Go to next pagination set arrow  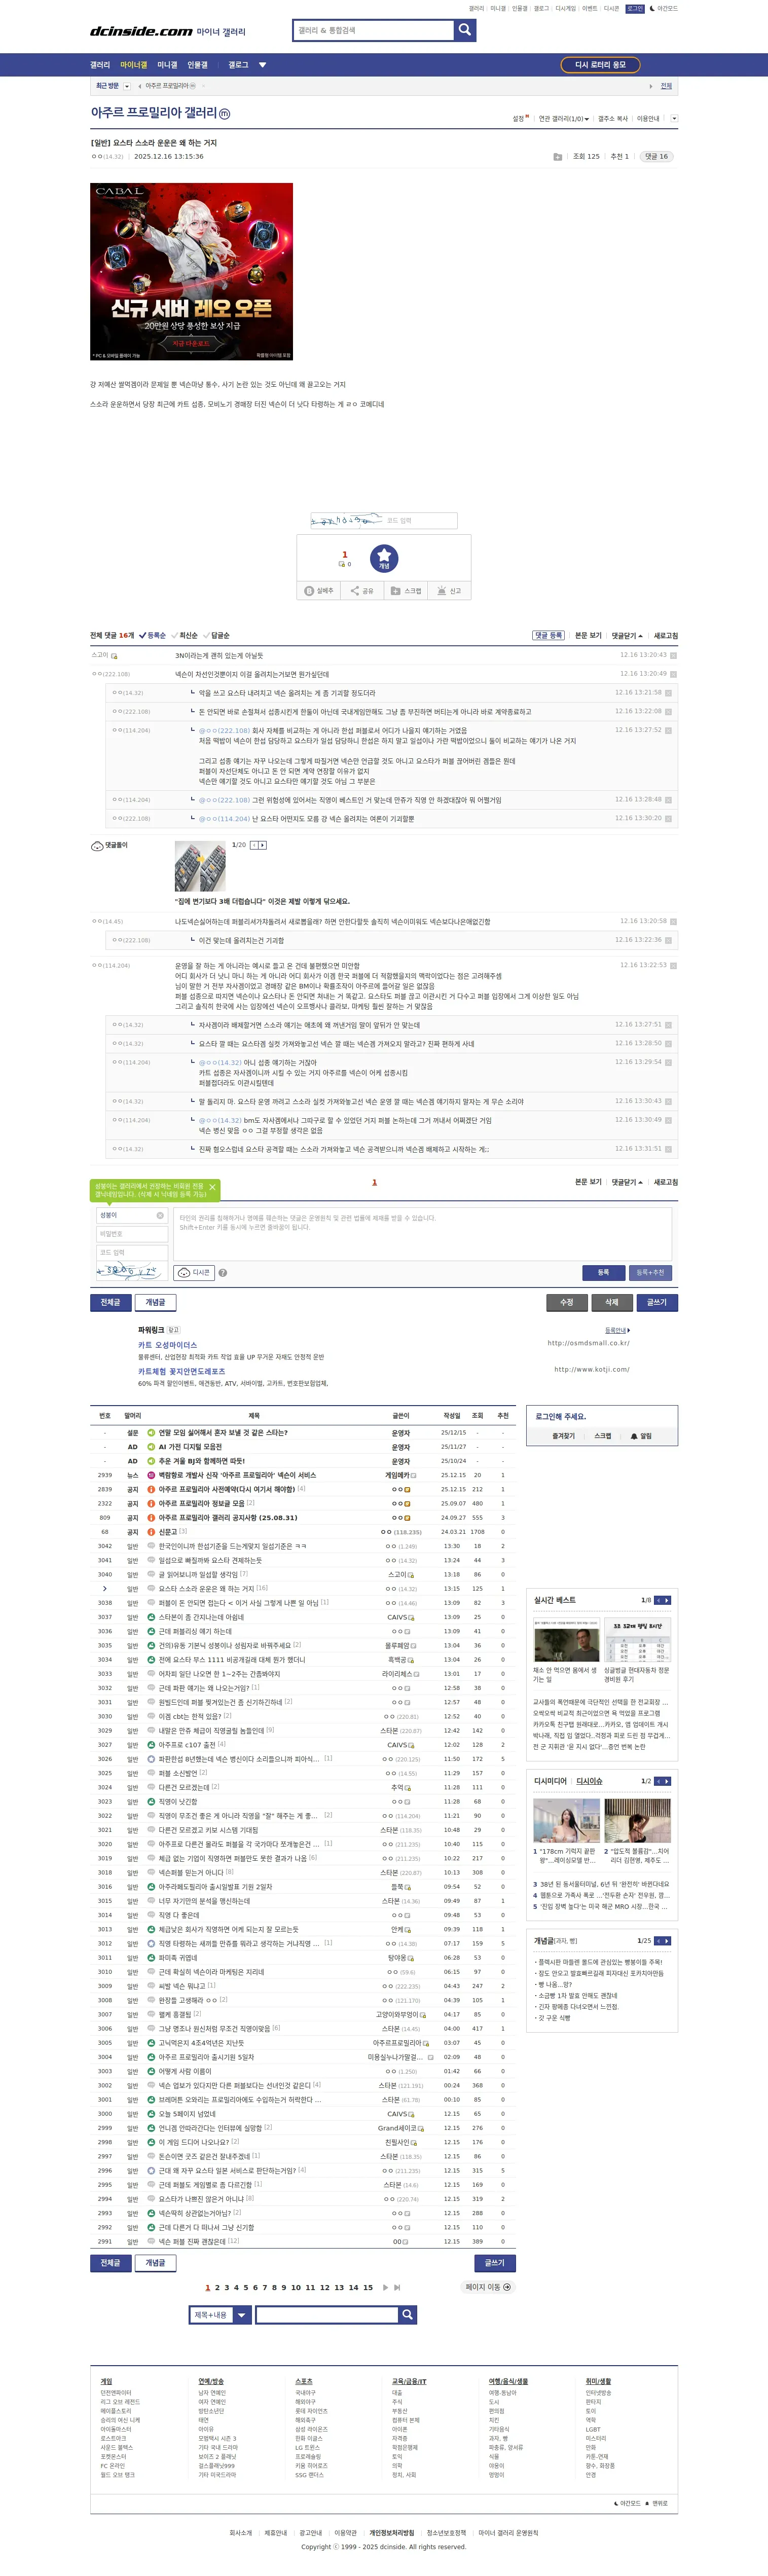(385, 2287)
